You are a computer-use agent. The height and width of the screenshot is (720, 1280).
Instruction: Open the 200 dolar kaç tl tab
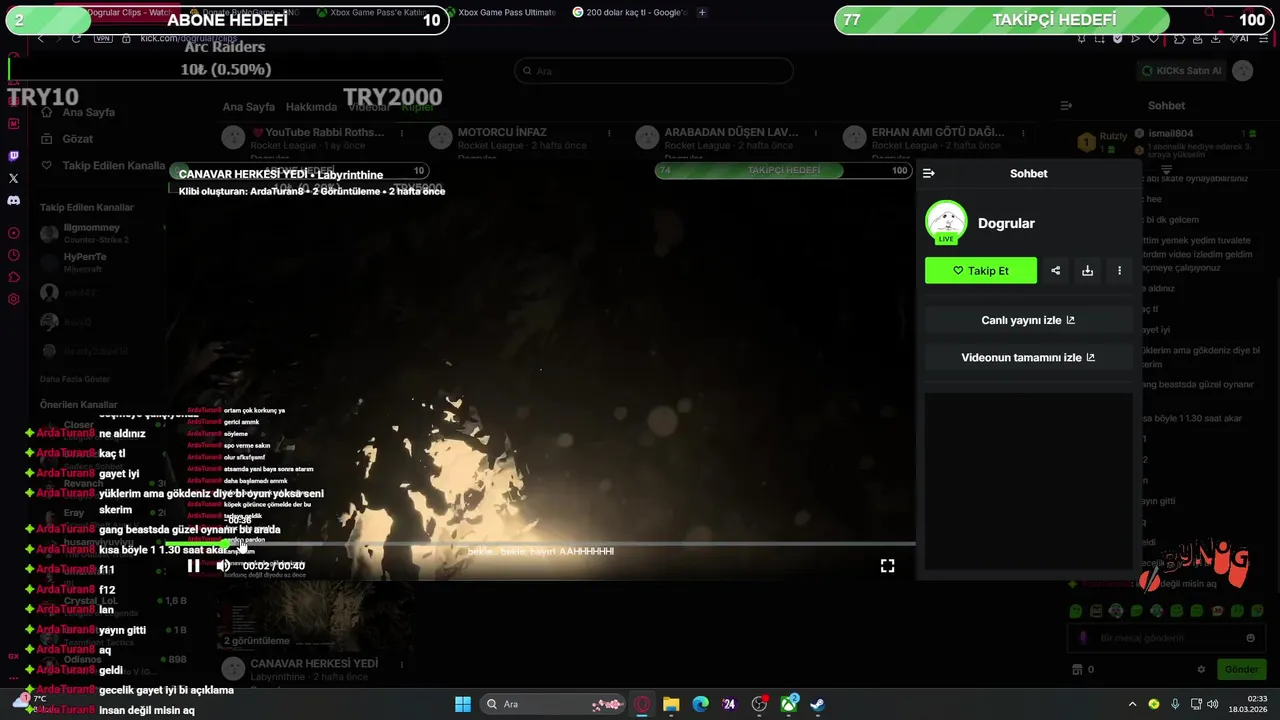(630, 12)
